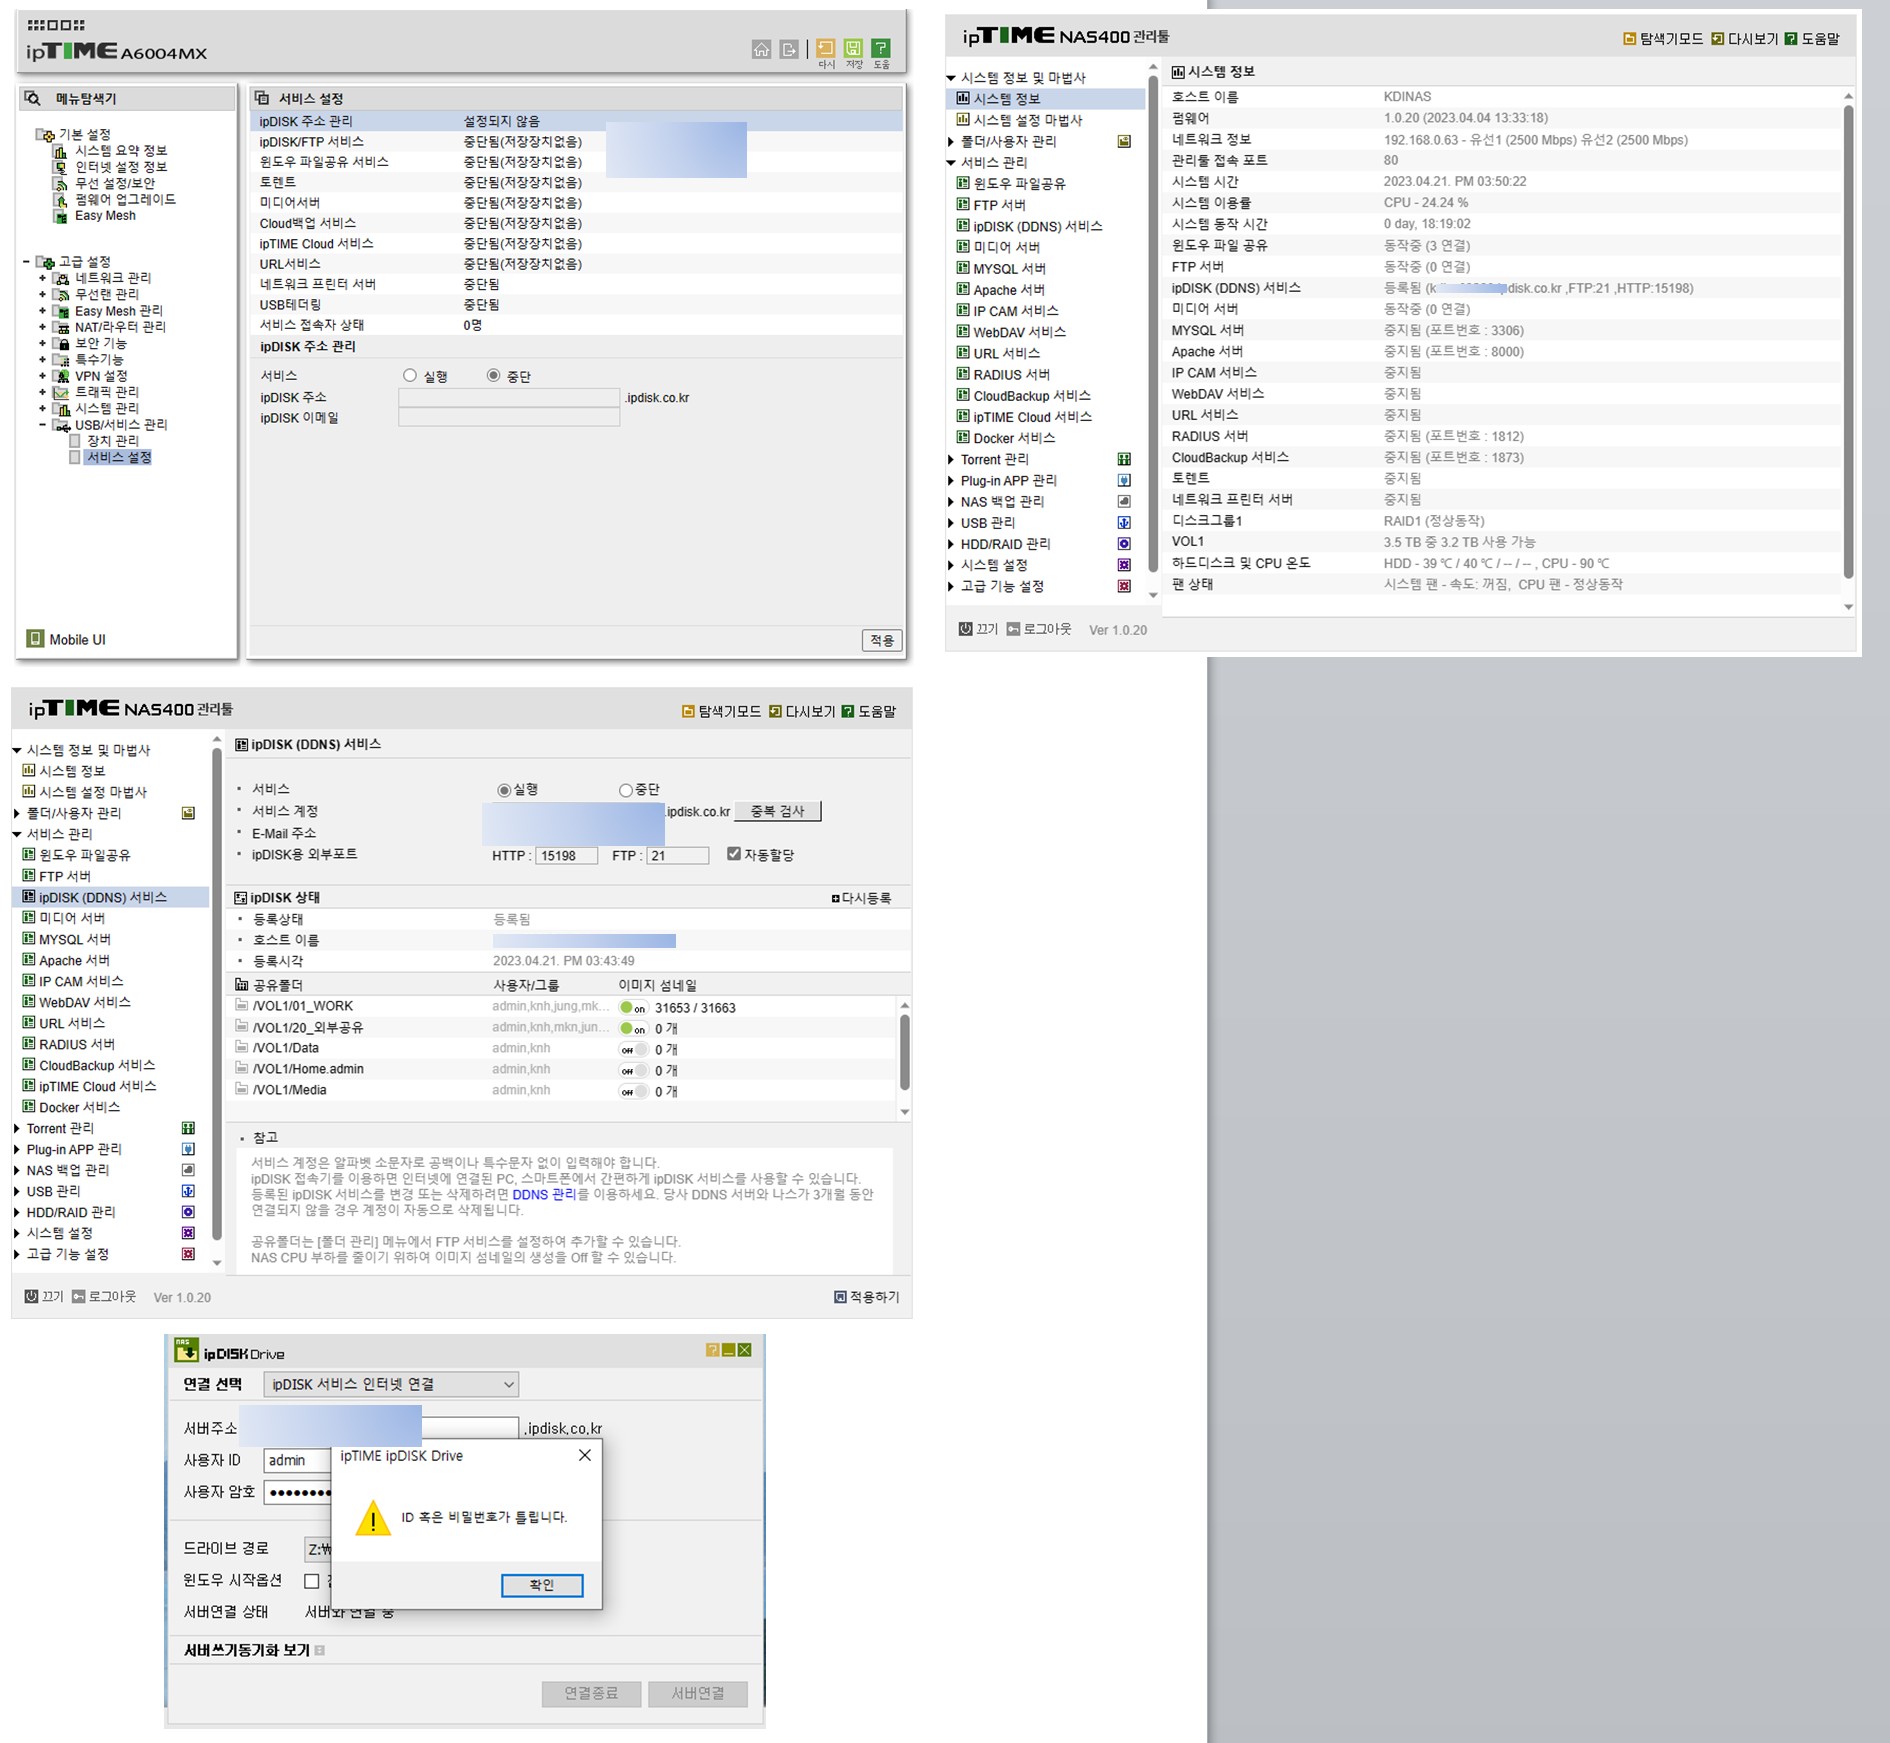
Task: Collapse the 서비스 관리 triangle in the system info window
Action: click(x=951, y=163)
